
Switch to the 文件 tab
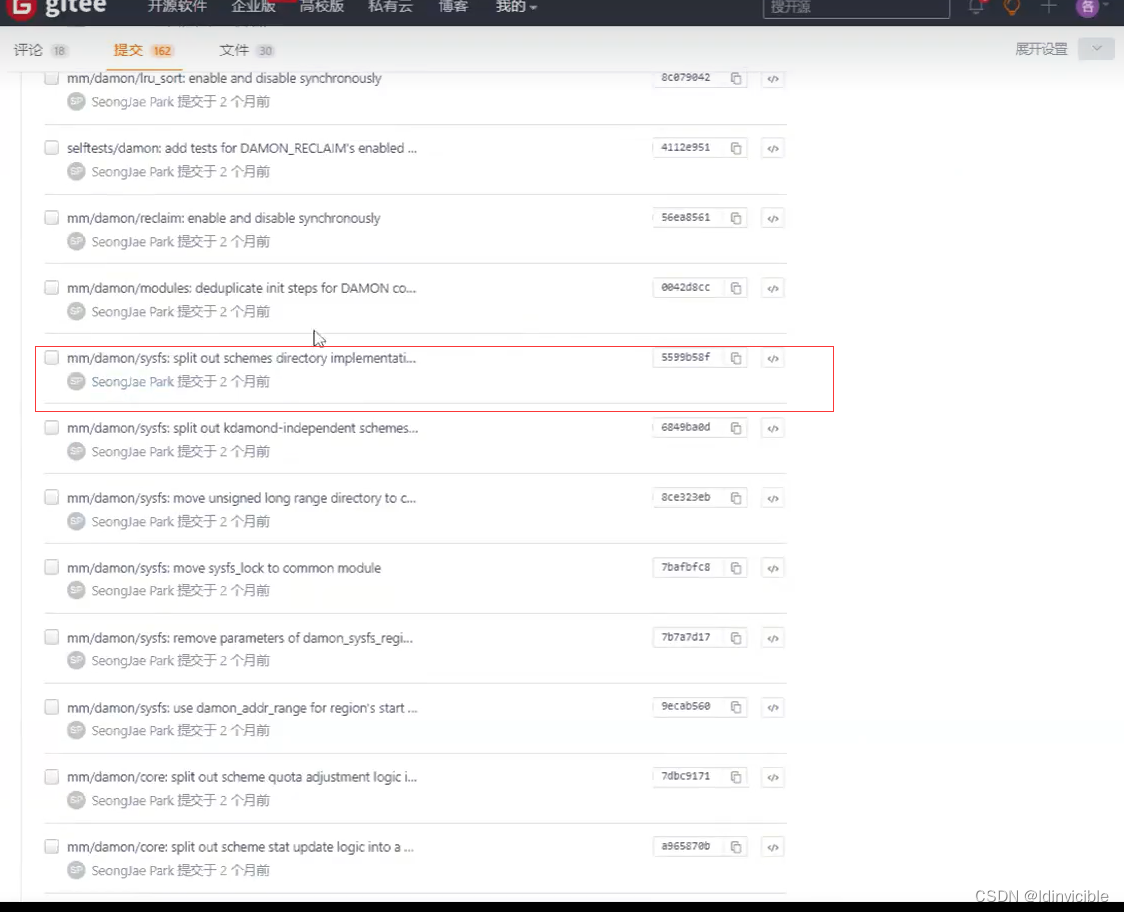coord(234,50)
